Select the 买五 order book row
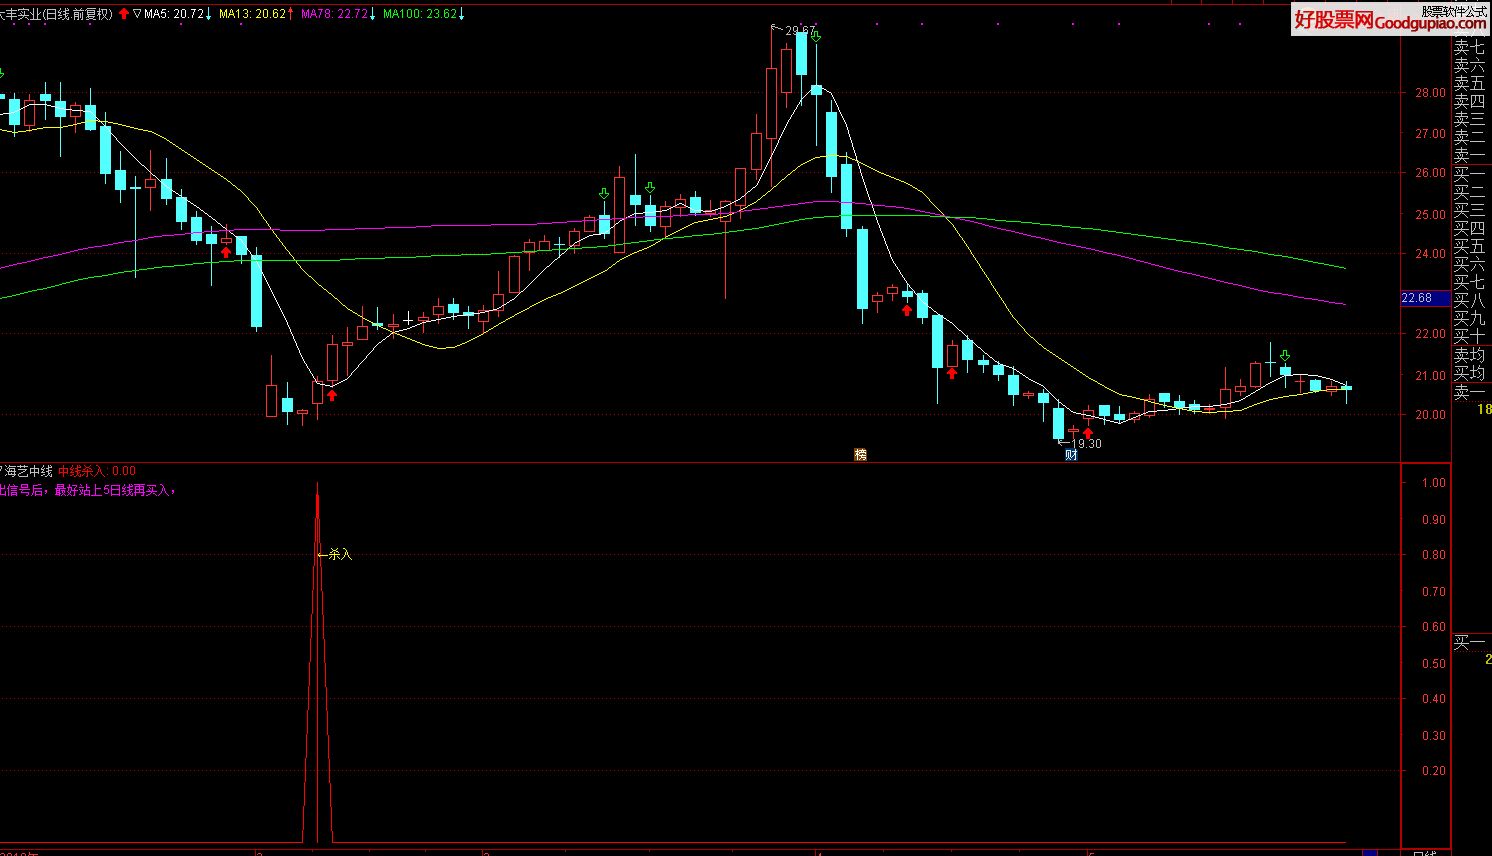Screen dimensions: 1492x856 click(1469, 246)
